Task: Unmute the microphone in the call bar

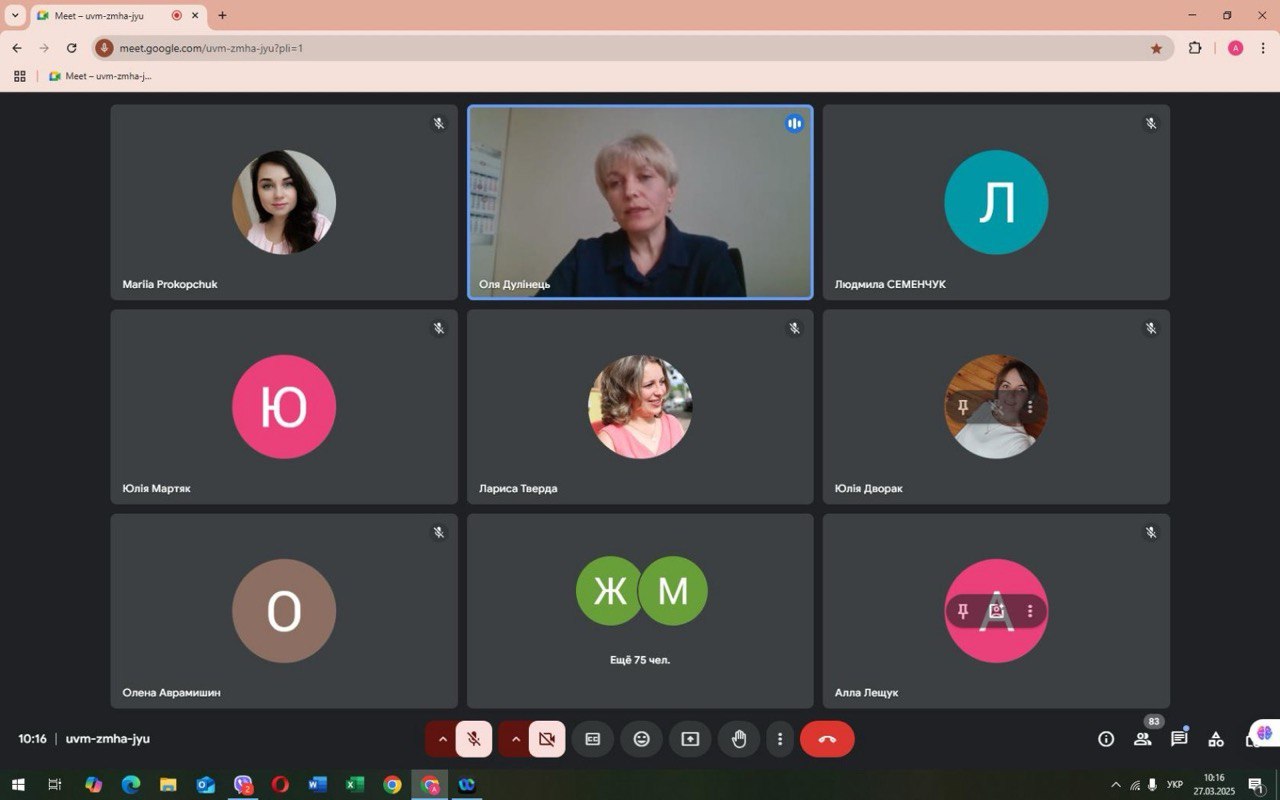Action: click(474, 739)
